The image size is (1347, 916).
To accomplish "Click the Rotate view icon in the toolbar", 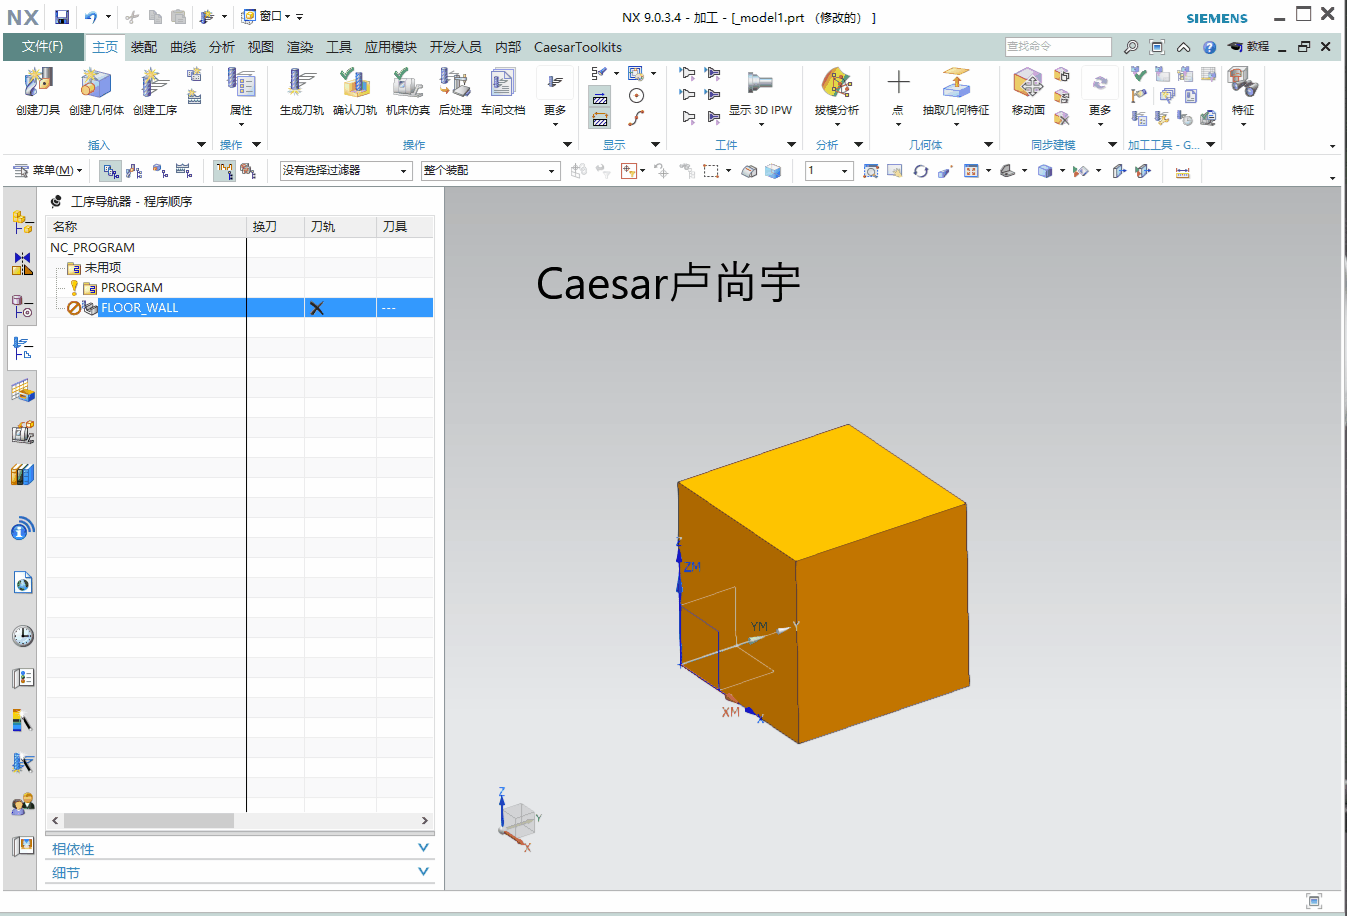I will point(920,171).
